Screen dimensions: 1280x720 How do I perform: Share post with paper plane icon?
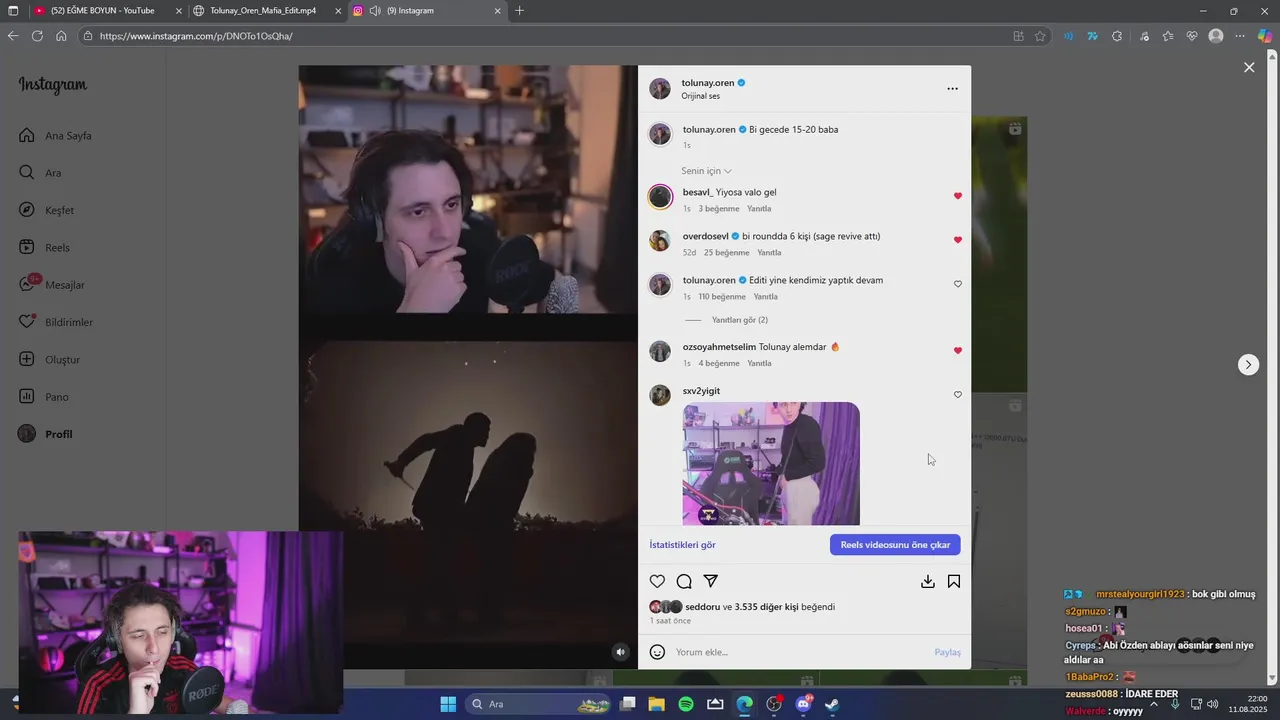pos(711,581)
